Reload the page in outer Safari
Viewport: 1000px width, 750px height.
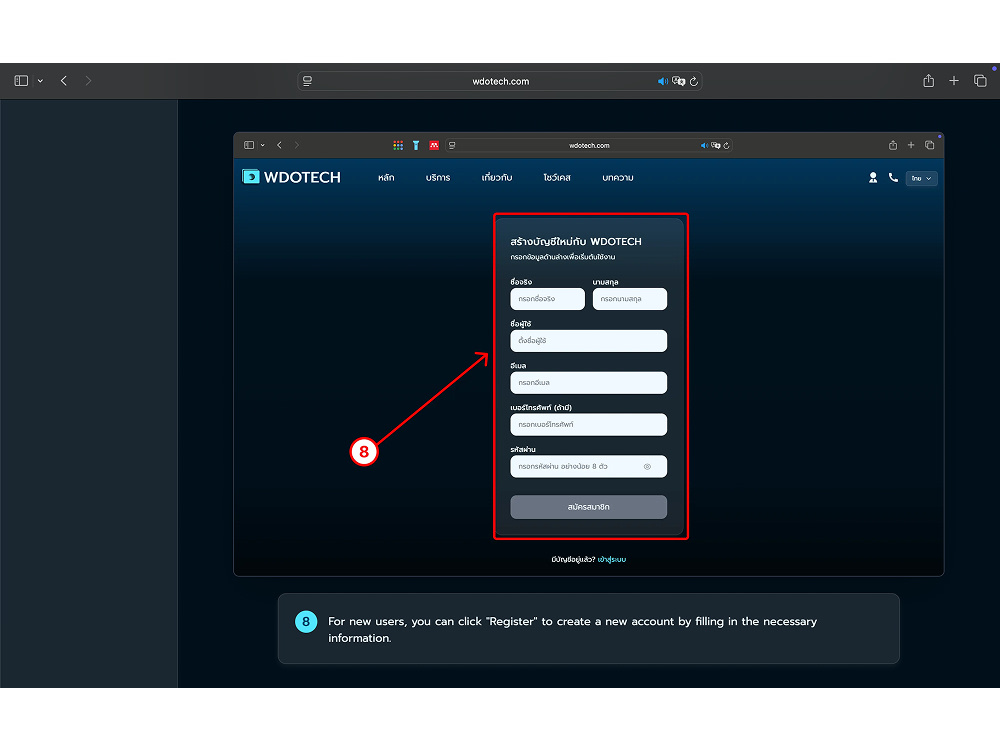pos(694,81)
